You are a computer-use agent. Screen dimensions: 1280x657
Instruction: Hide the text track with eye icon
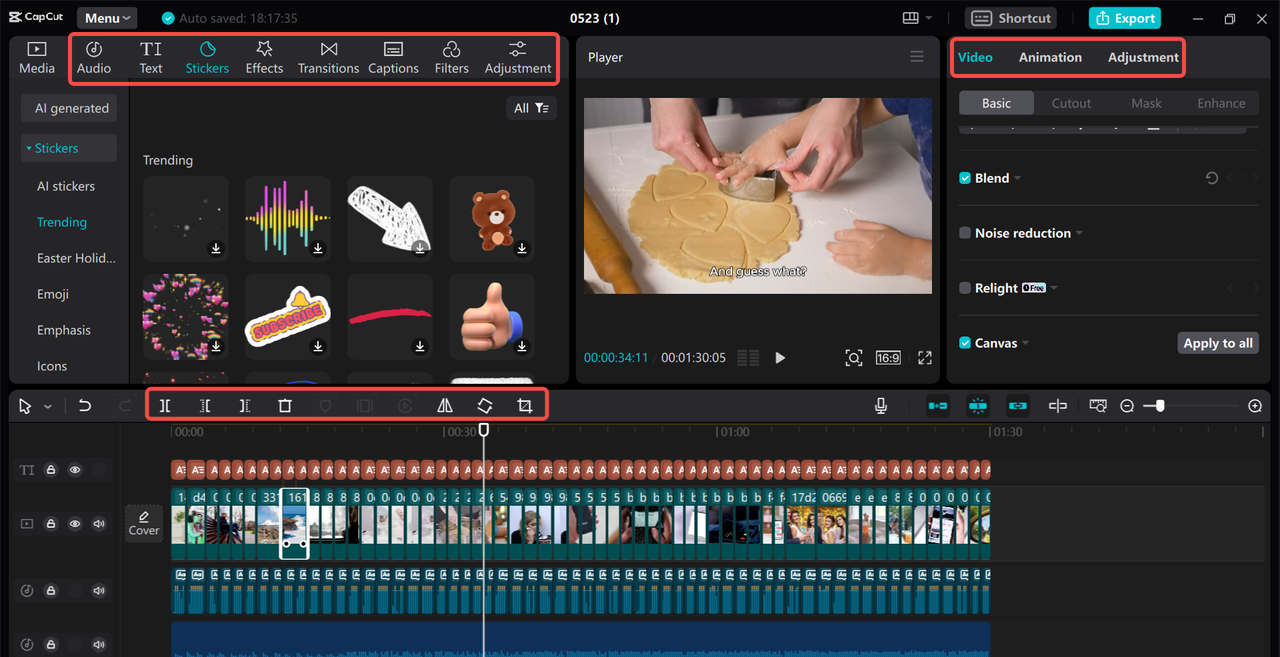75,470
